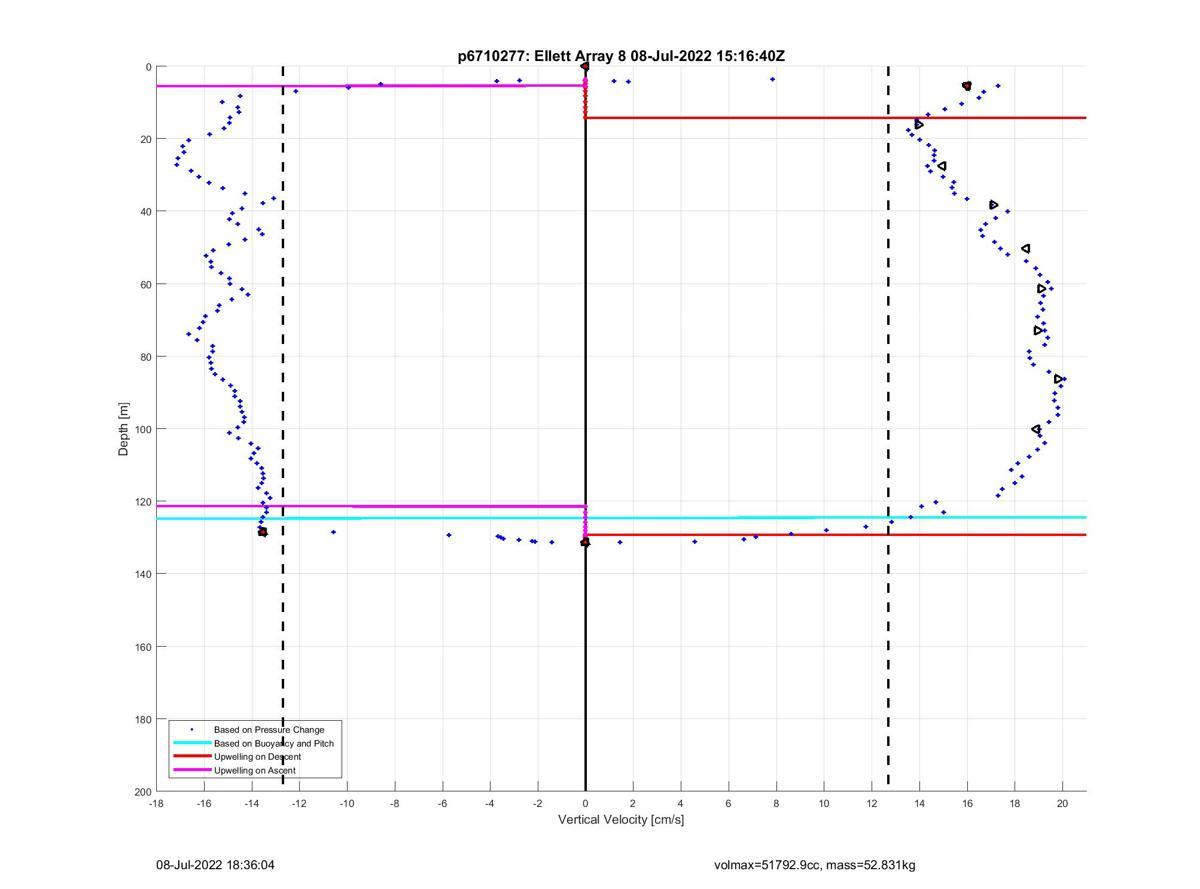
Task: Click the red marker near velocity -13.5 at bottom
Action: pos(263,532)
